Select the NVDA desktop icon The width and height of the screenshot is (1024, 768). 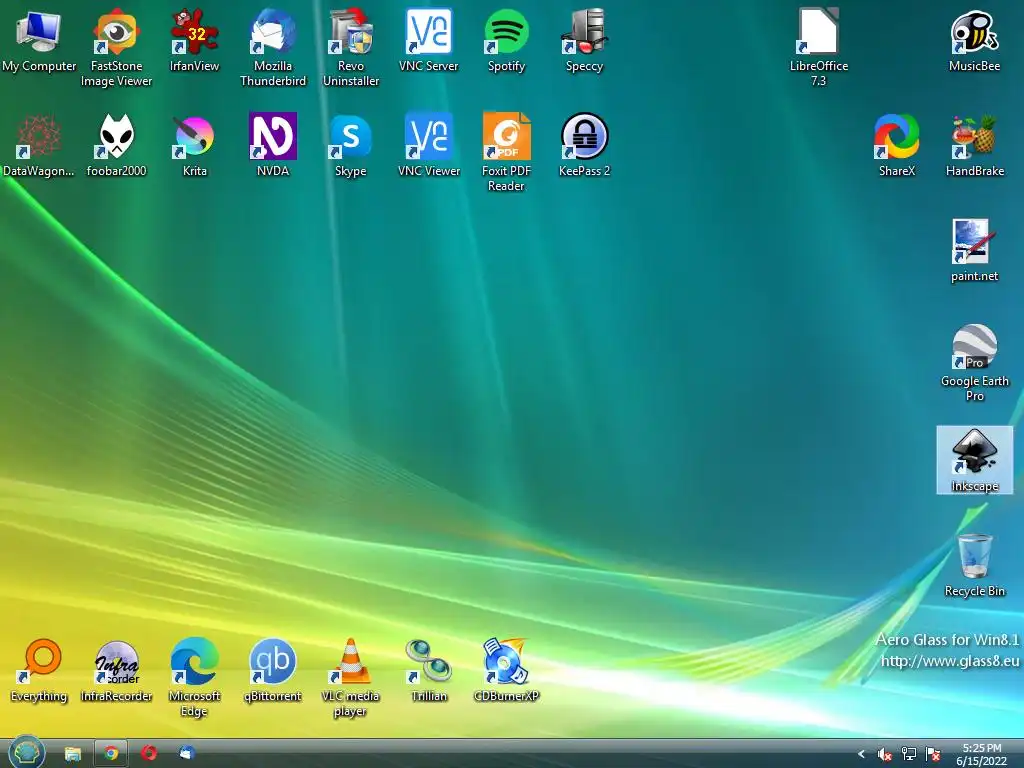(x=272, y=145)
